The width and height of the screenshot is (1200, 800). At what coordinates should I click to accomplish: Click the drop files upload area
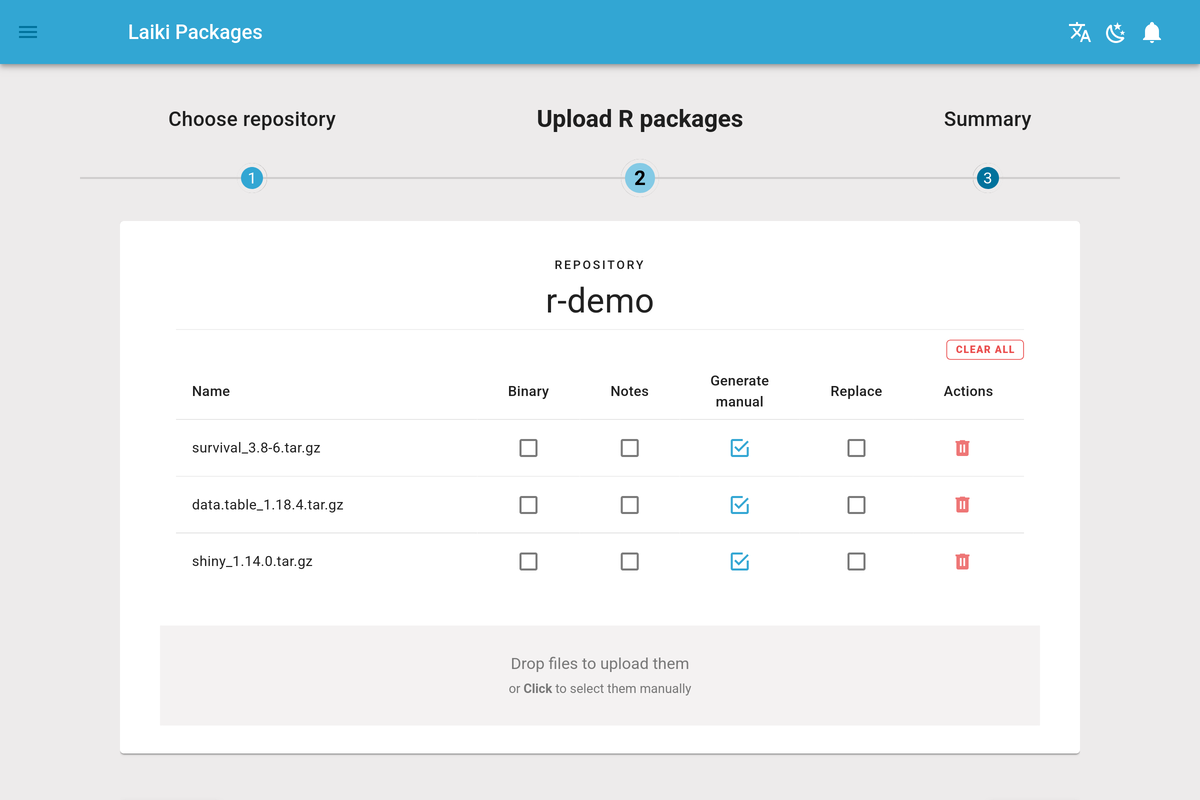[600, 675]
